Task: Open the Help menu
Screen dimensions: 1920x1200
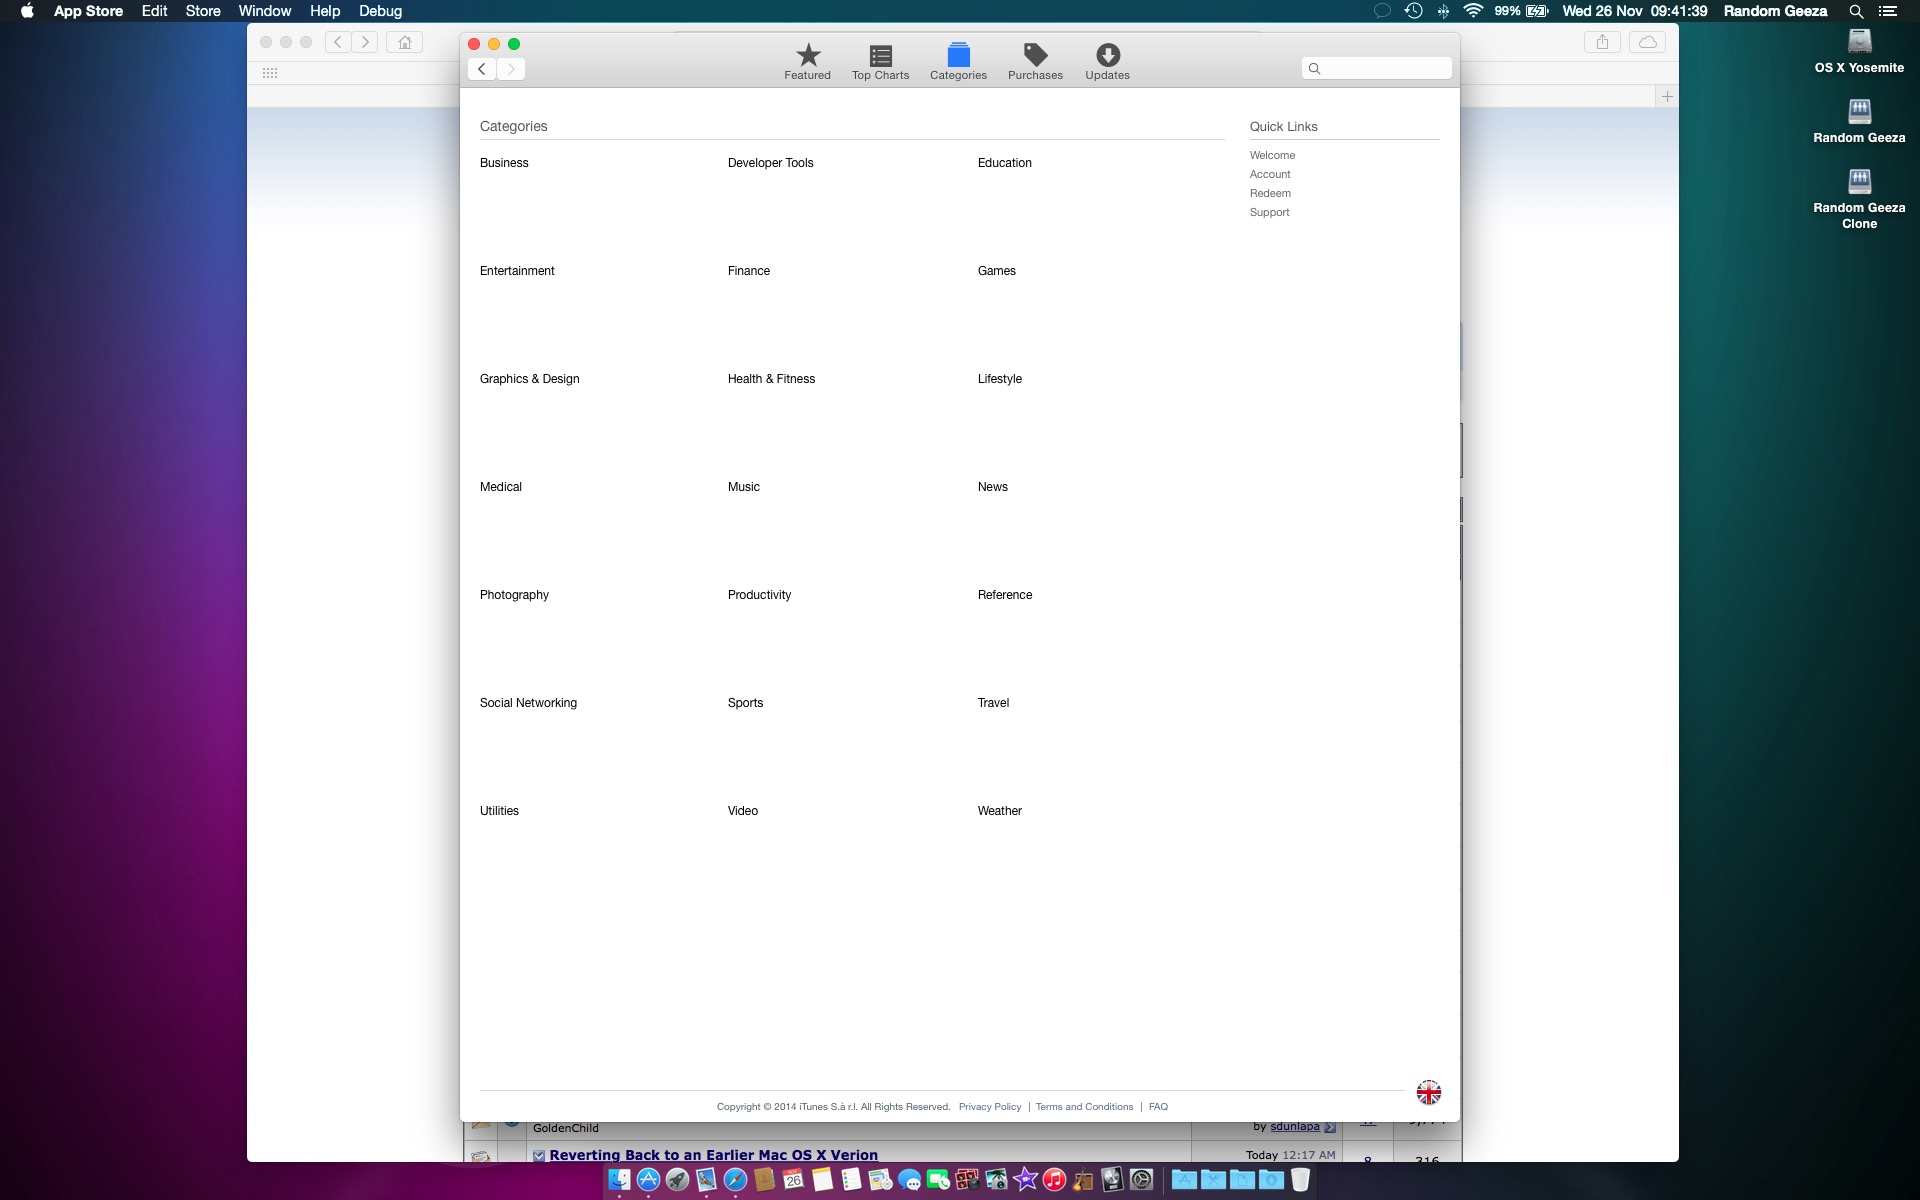Action: pyautogui.click(x=325, y=11)
